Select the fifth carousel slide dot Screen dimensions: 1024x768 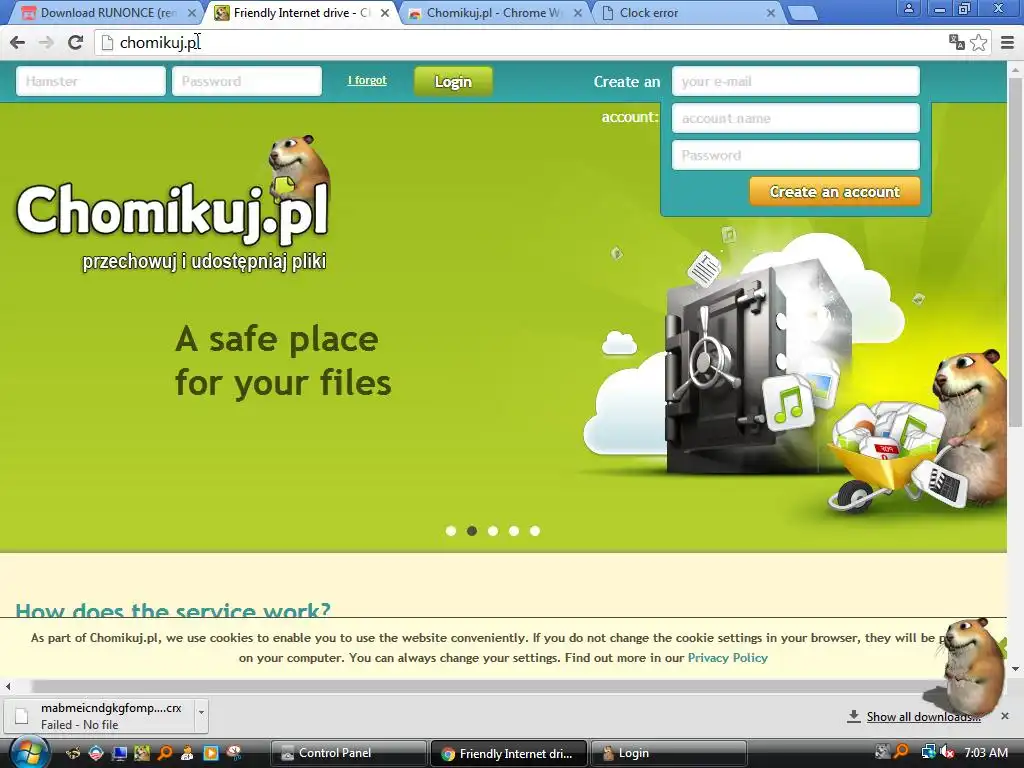(535, 531)
